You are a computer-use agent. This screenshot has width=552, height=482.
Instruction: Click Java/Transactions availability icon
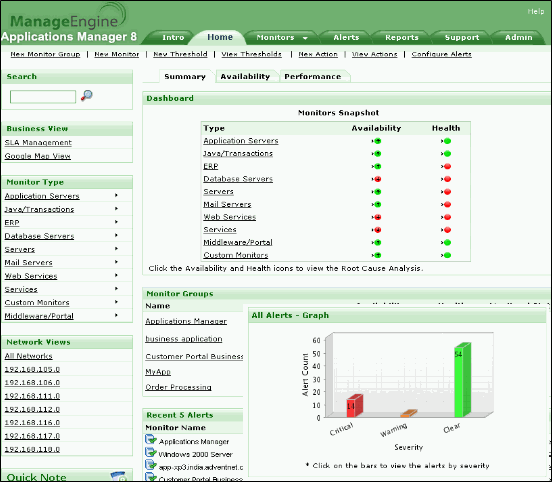point(377,154)
